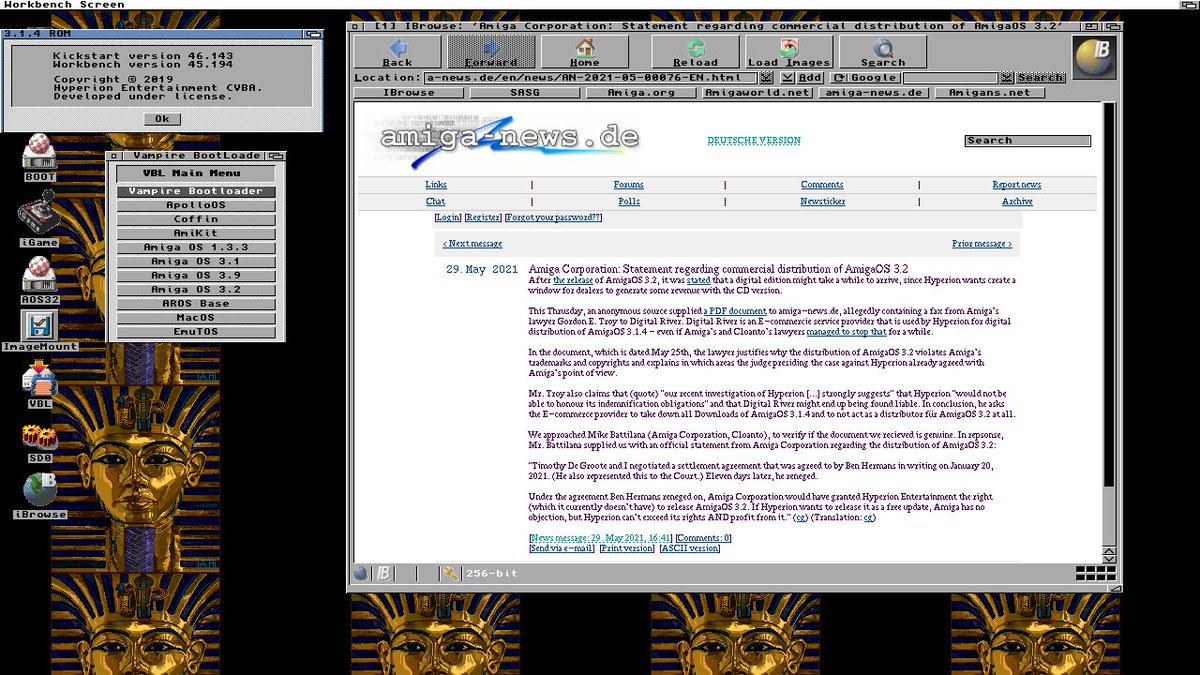Viewport: 1200px width, 675px height.
Task: Choose Amiga OS 3.9 in VBL menu
Action: coord(196,275)
